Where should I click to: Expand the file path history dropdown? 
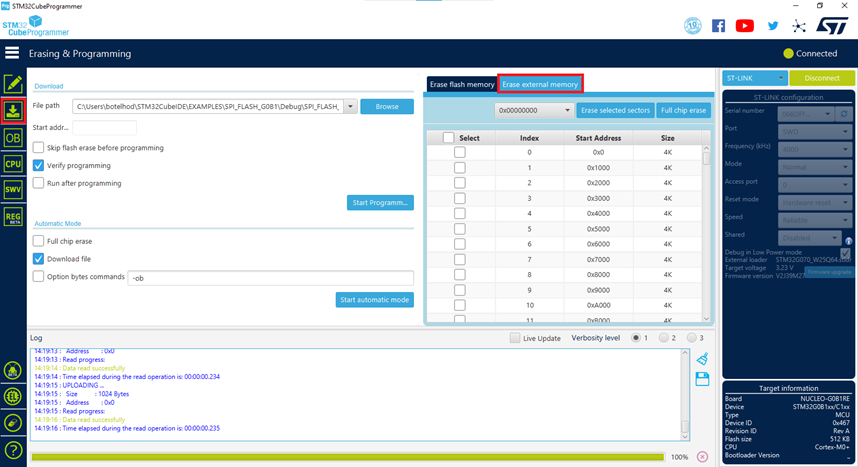tap(350, 106)
